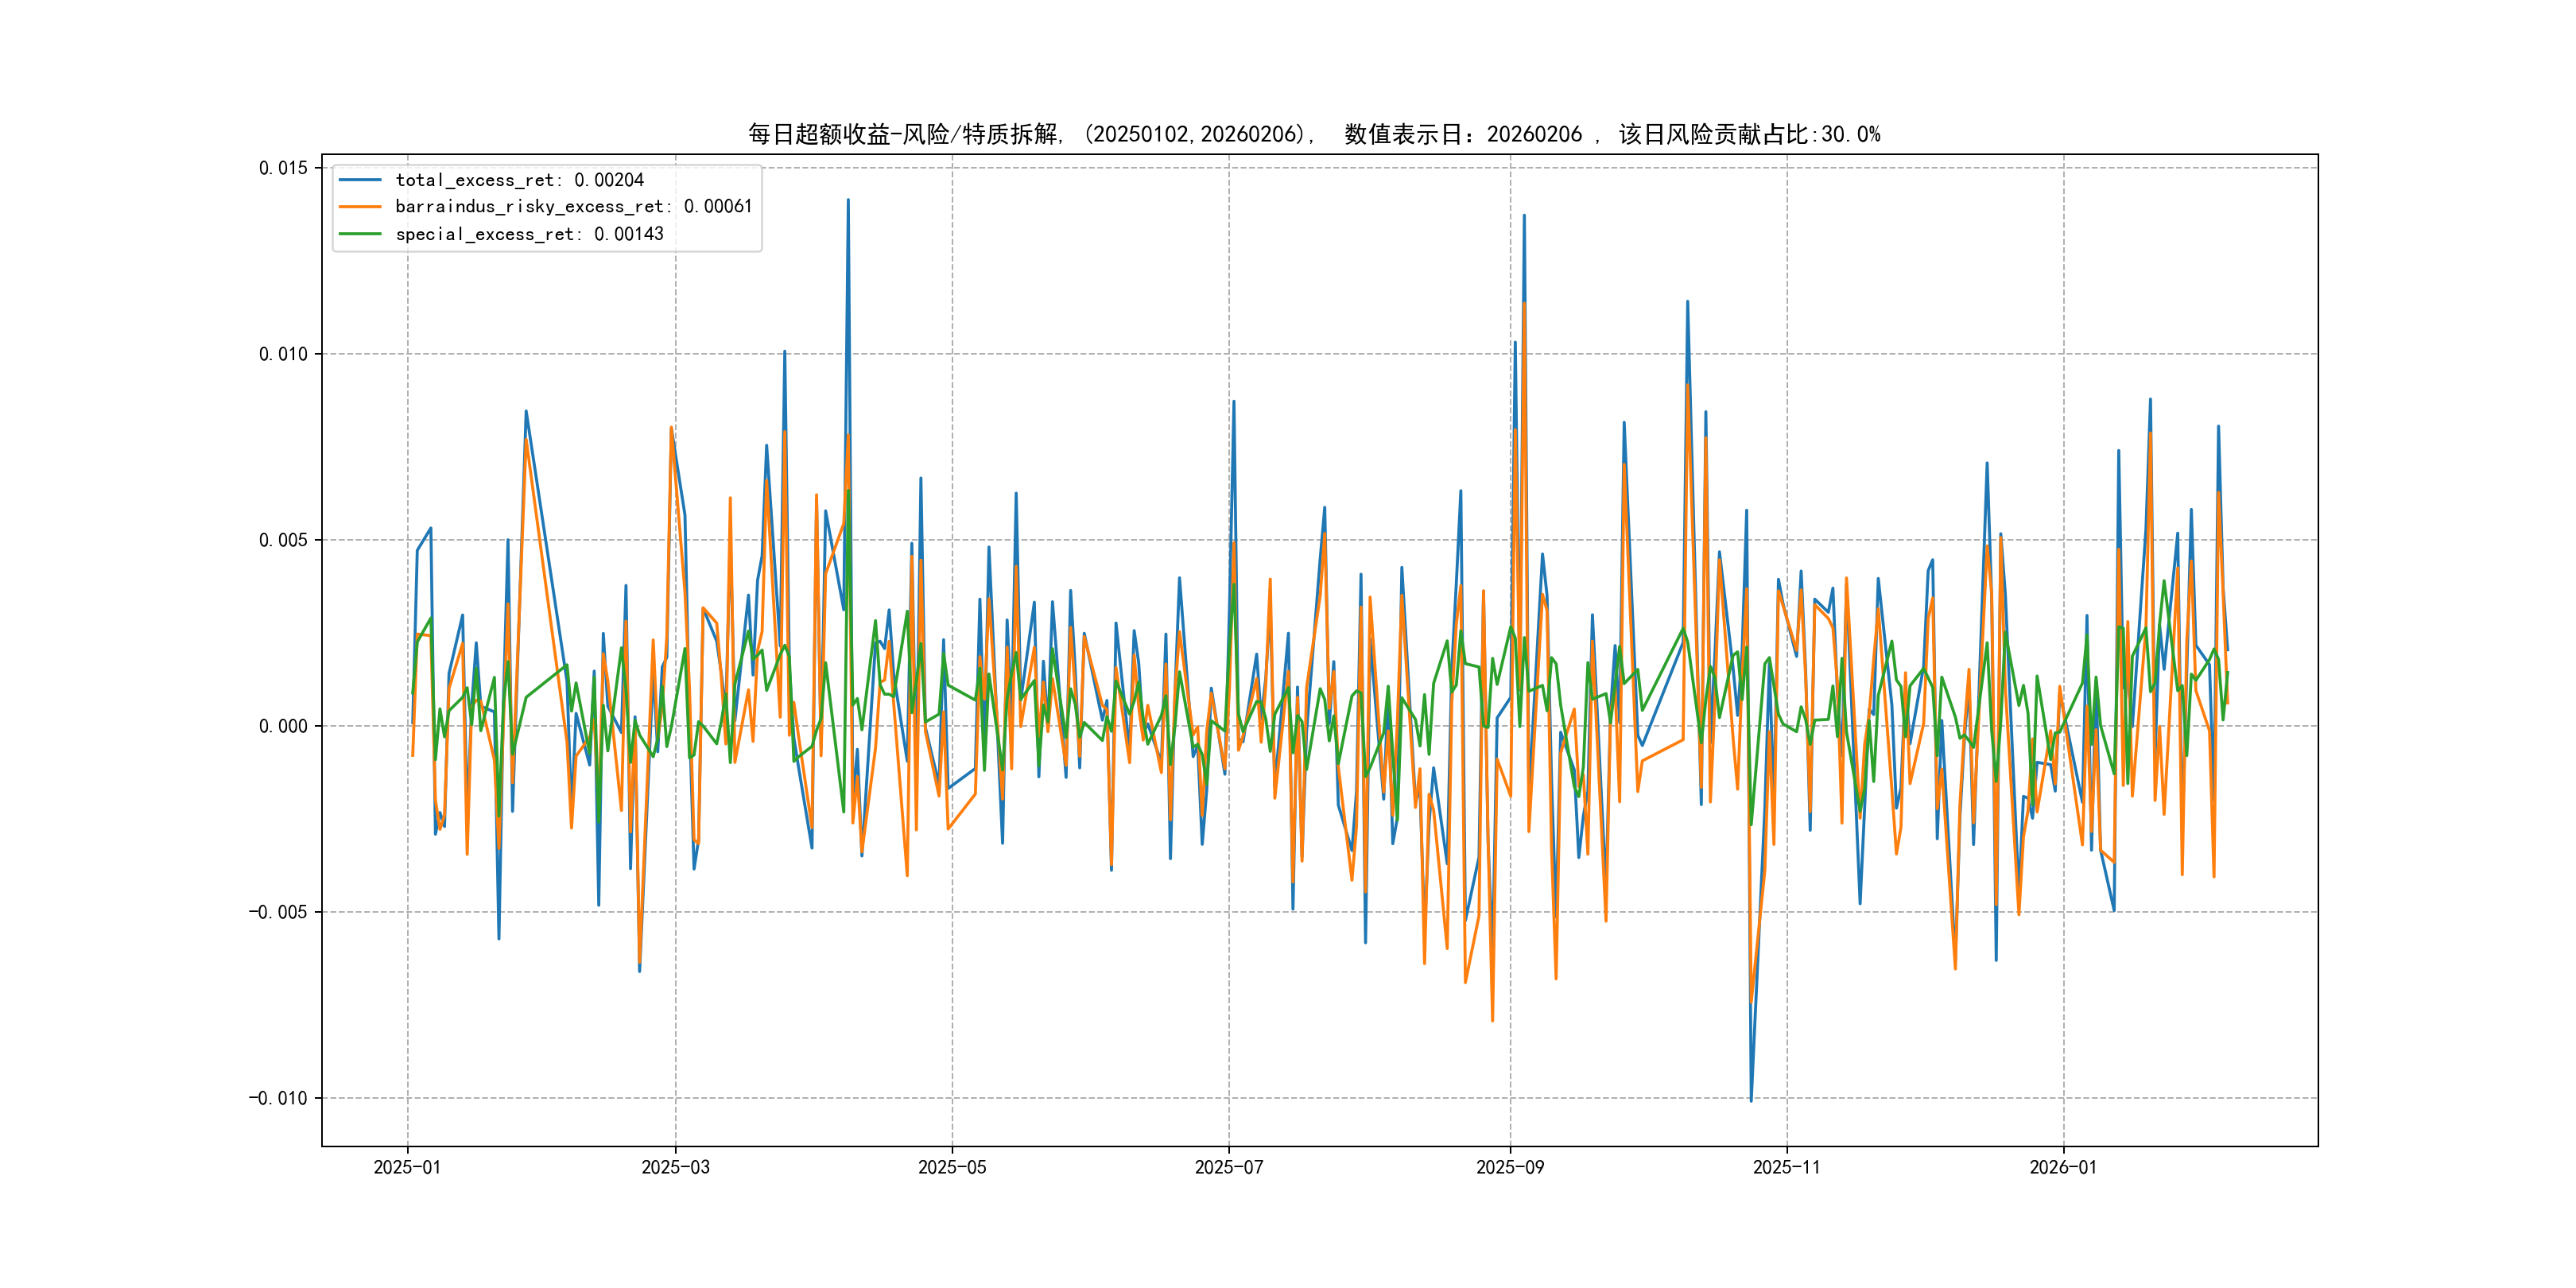This screenshot has height=1288, width=2576.
Task: Click the 0.010 y-axis tick label
Action: click(283, 354)
